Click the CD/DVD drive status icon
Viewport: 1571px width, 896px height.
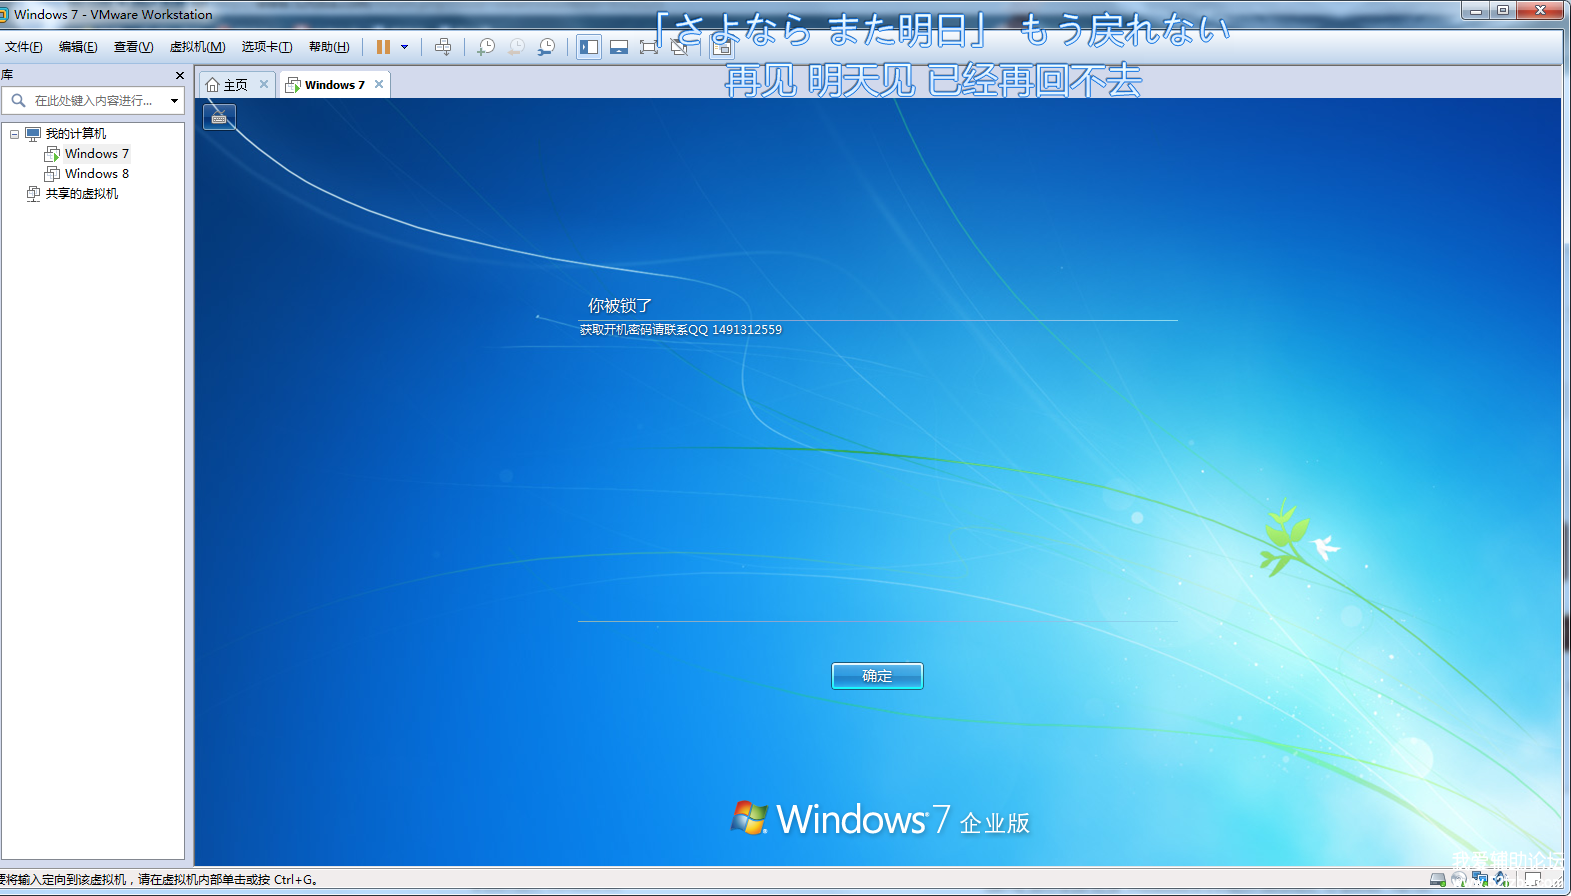[1459, 880]
